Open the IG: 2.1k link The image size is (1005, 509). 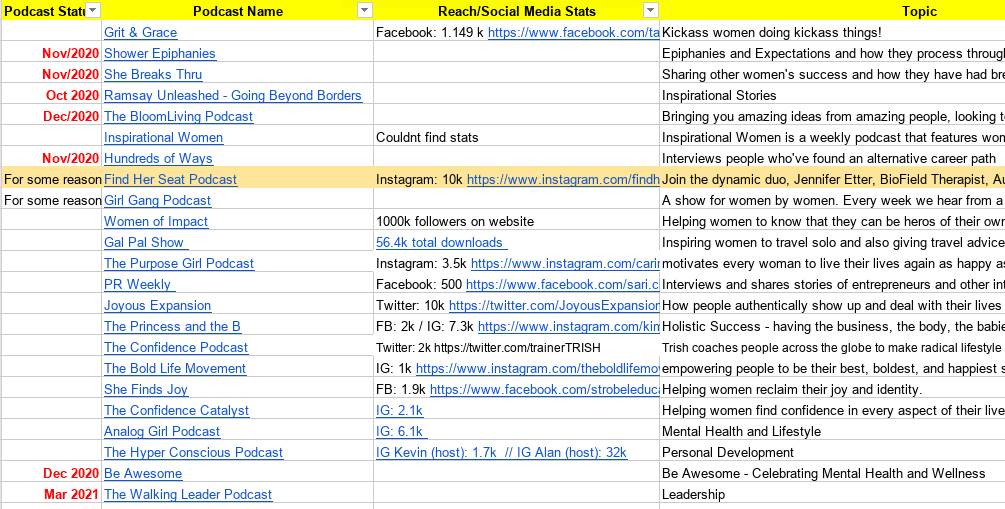pyautogui.click(x=399, y=410)
